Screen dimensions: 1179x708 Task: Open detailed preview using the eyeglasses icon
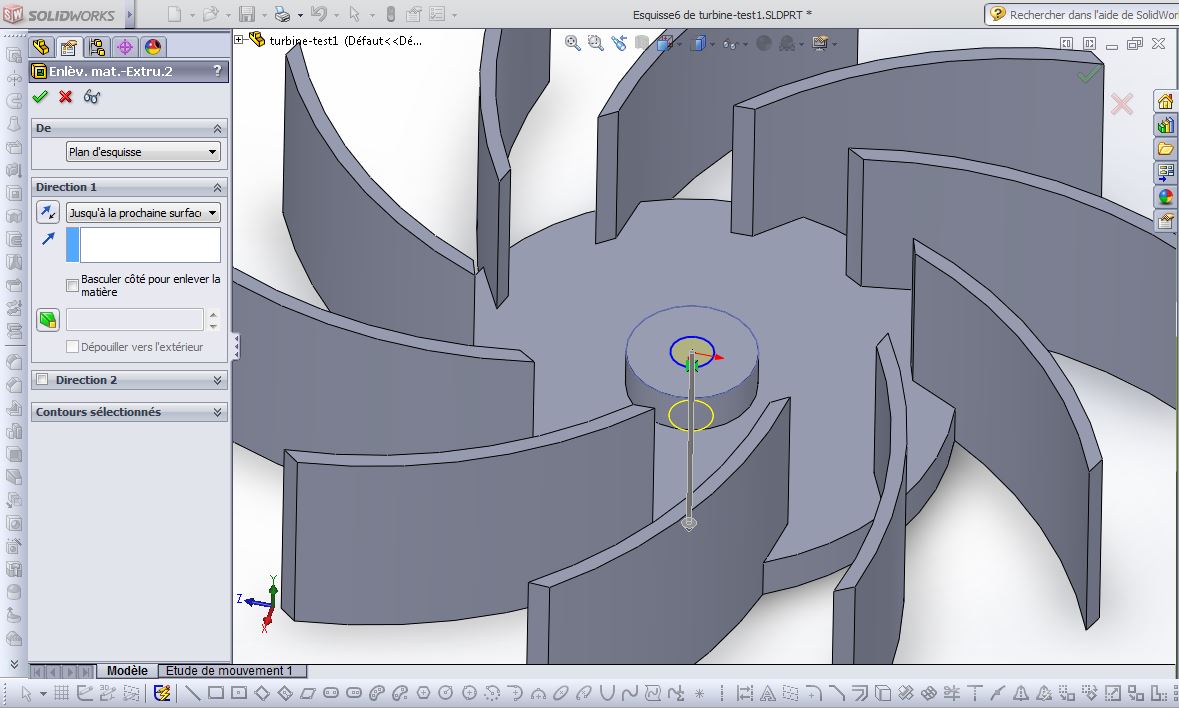[x=91, y=97]
